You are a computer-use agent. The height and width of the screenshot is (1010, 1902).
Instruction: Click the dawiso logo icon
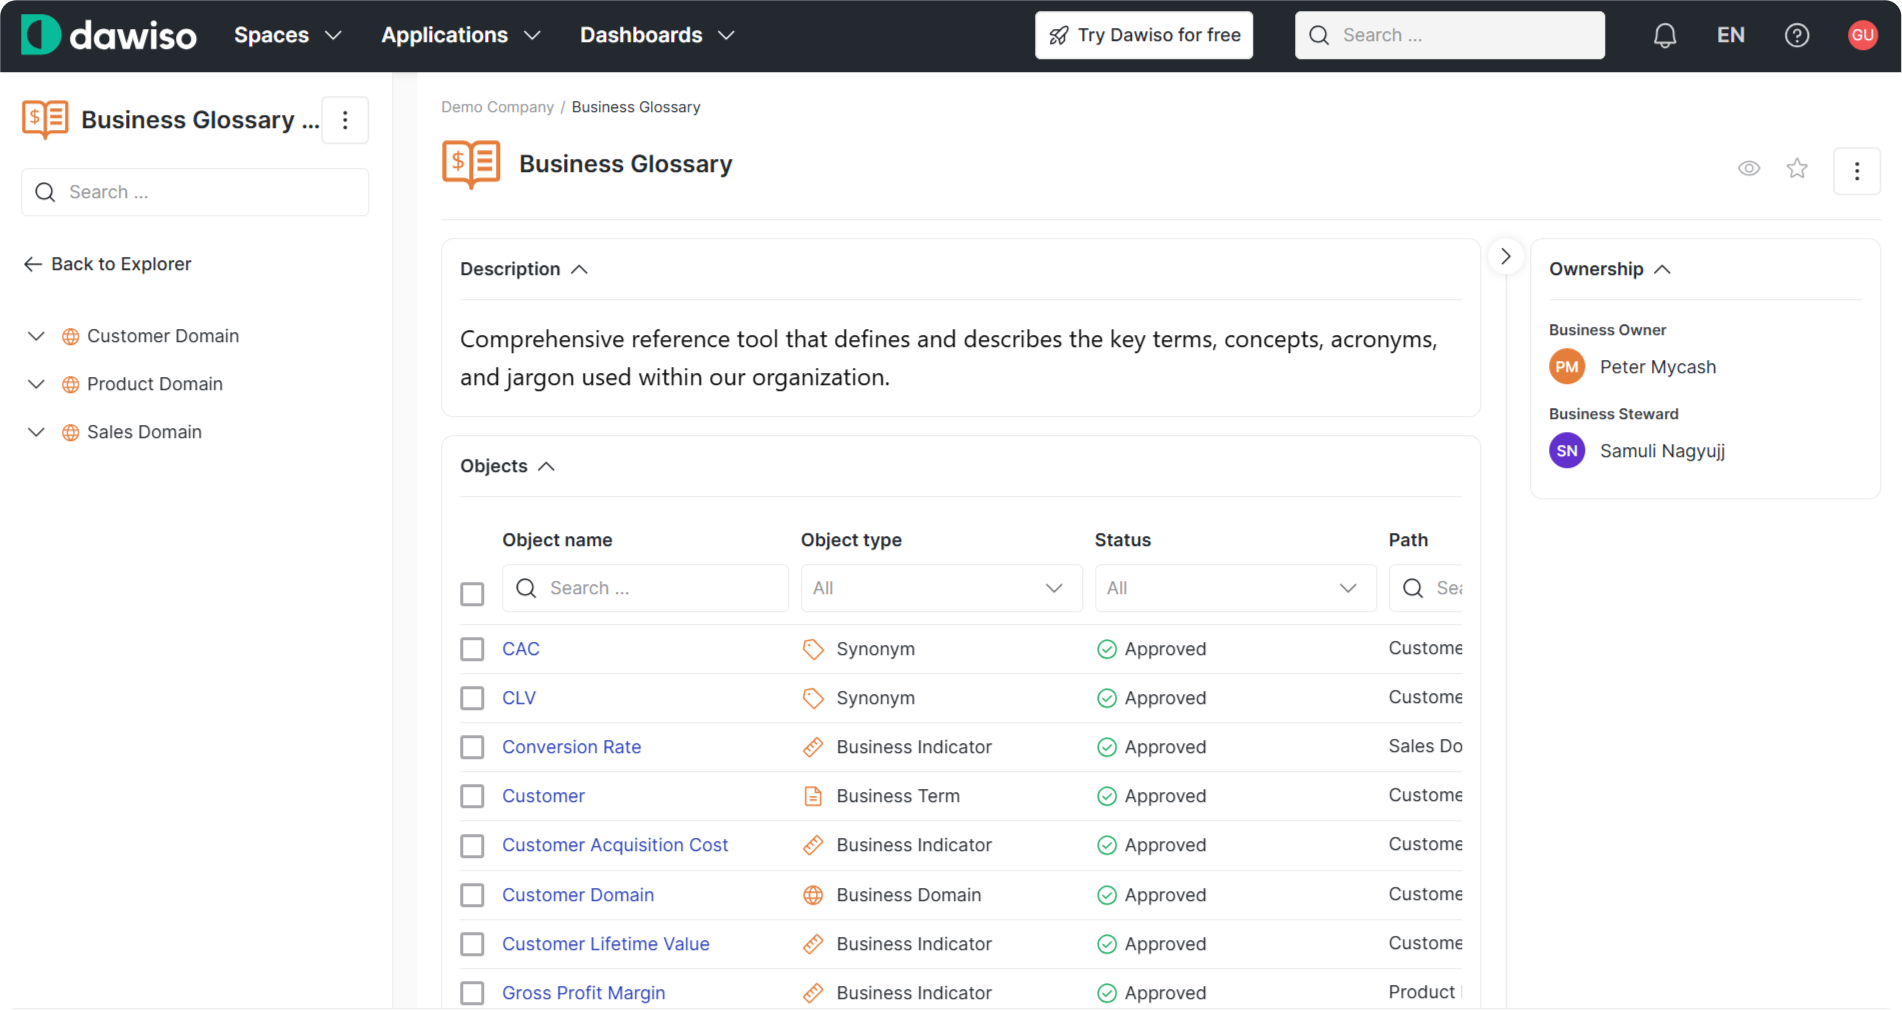click(39, 34)
